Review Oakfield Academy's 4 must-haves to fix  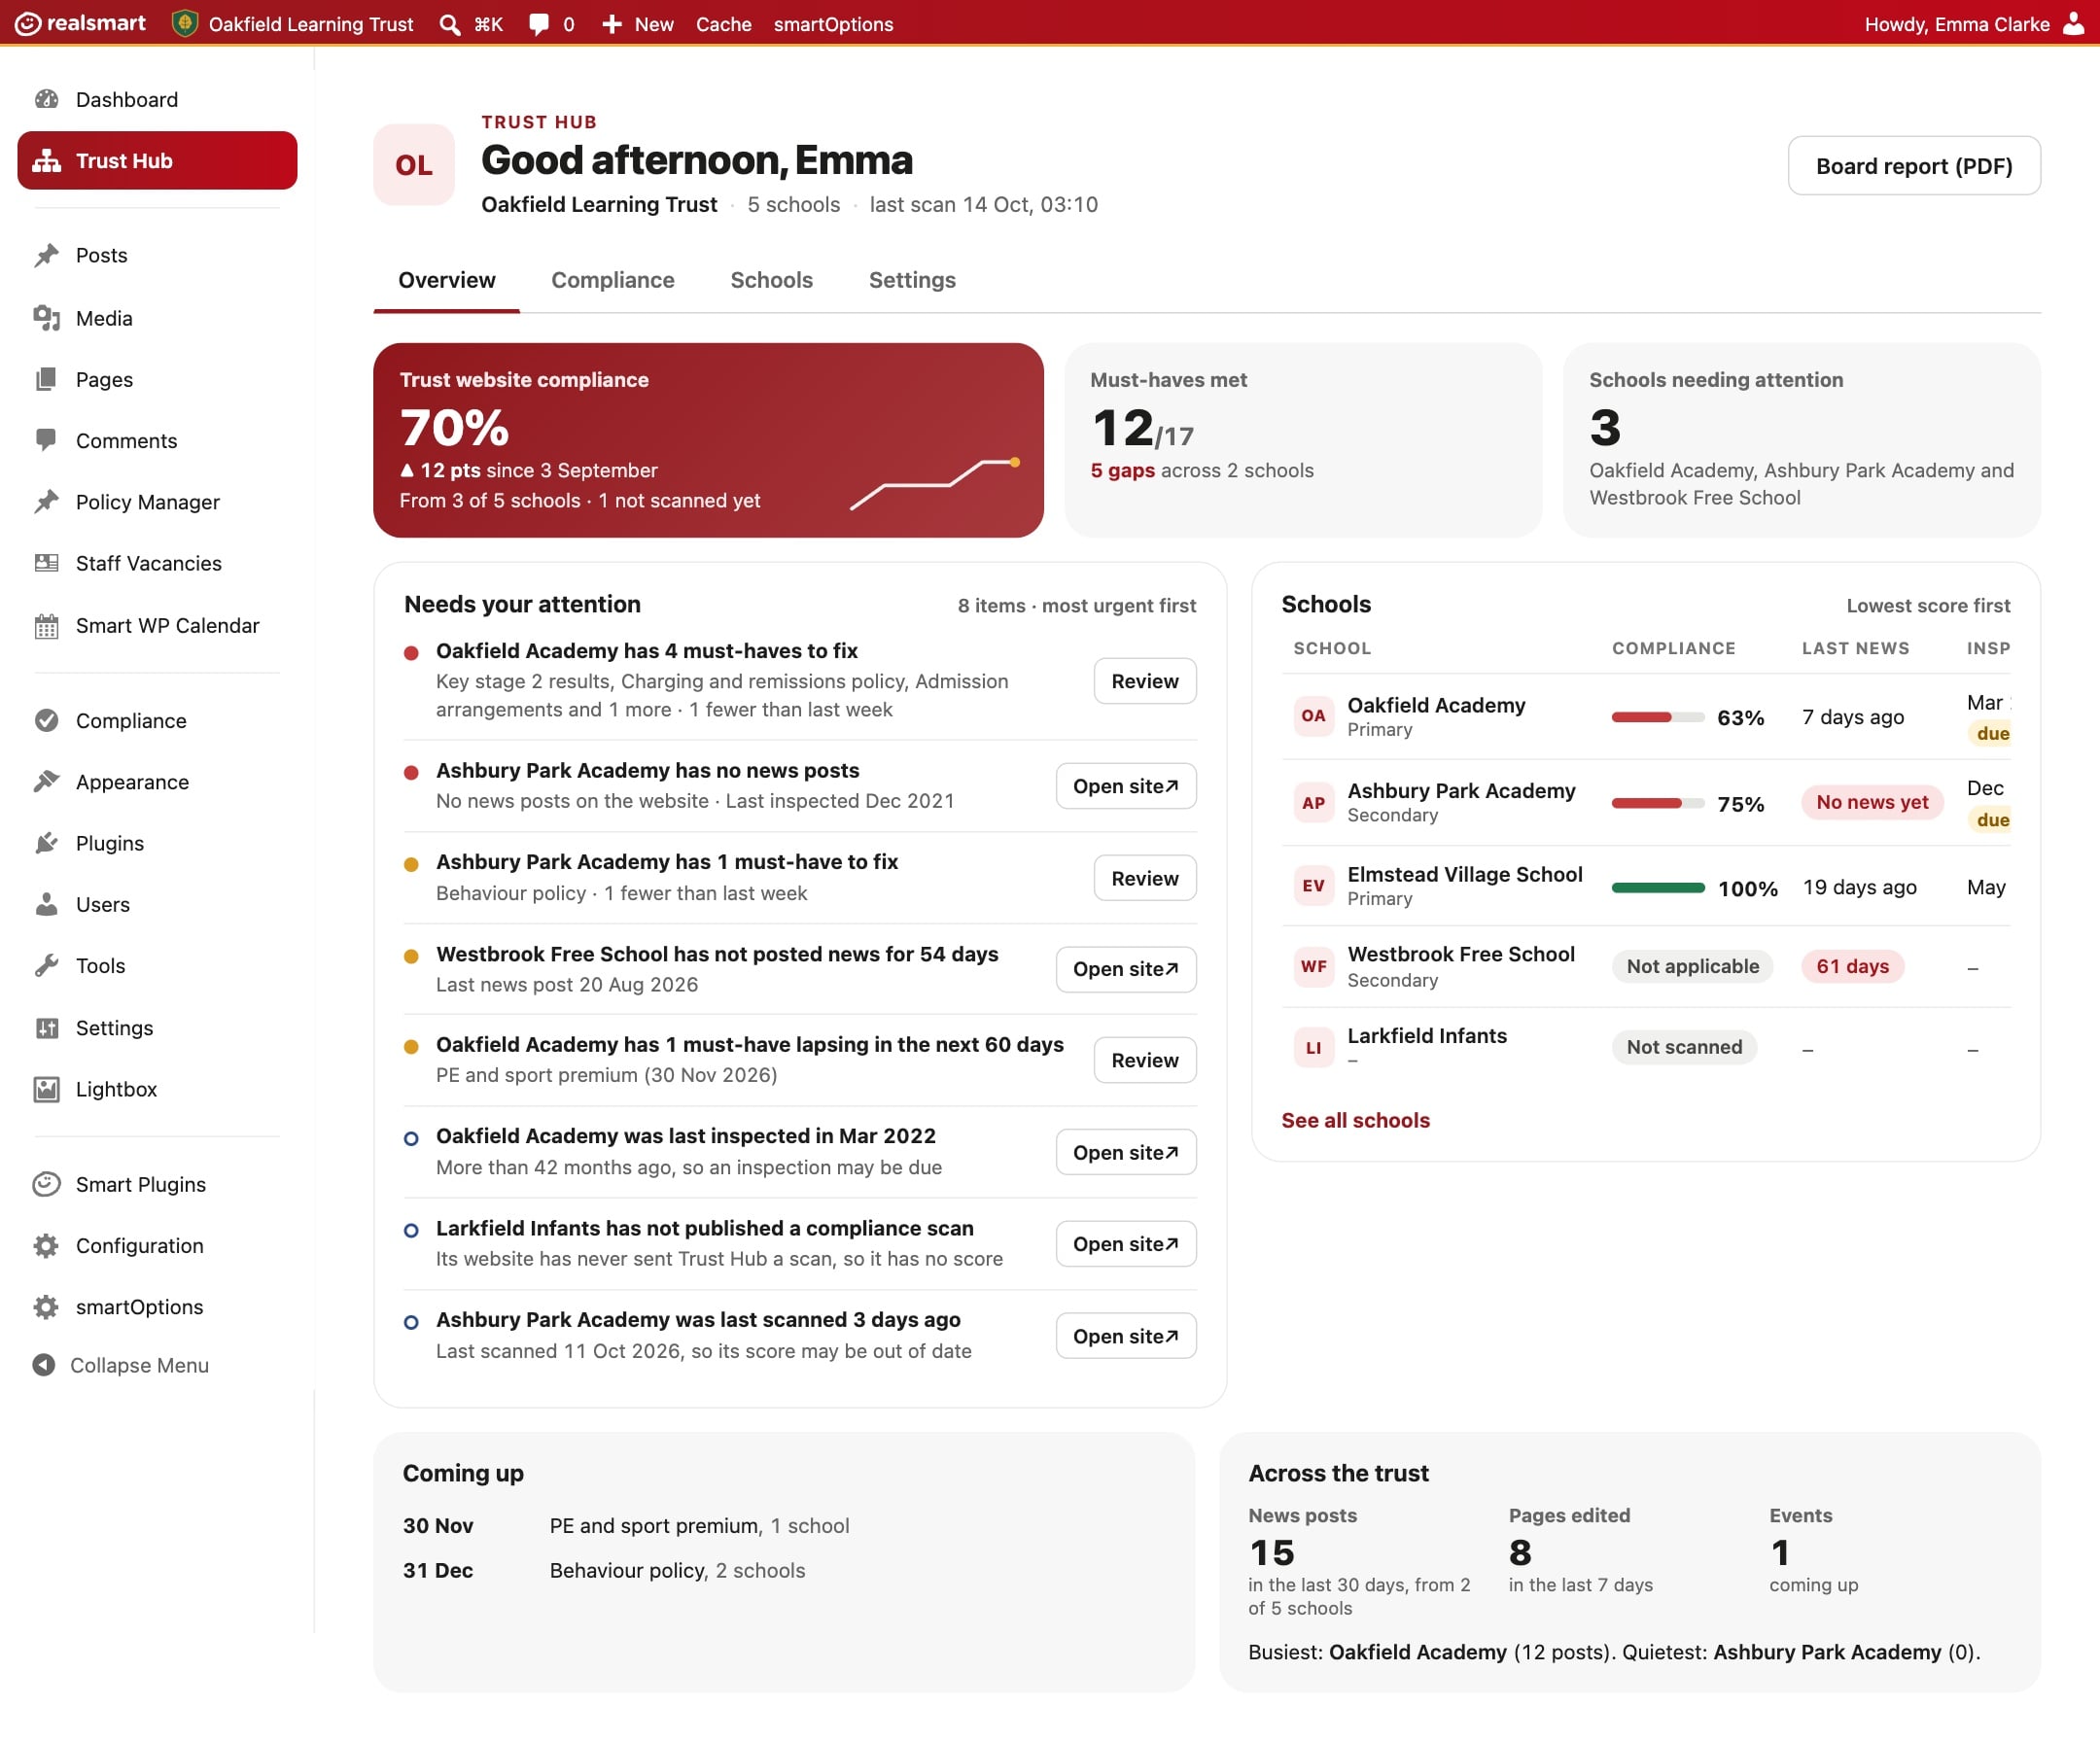click(x=1144, y=681)
